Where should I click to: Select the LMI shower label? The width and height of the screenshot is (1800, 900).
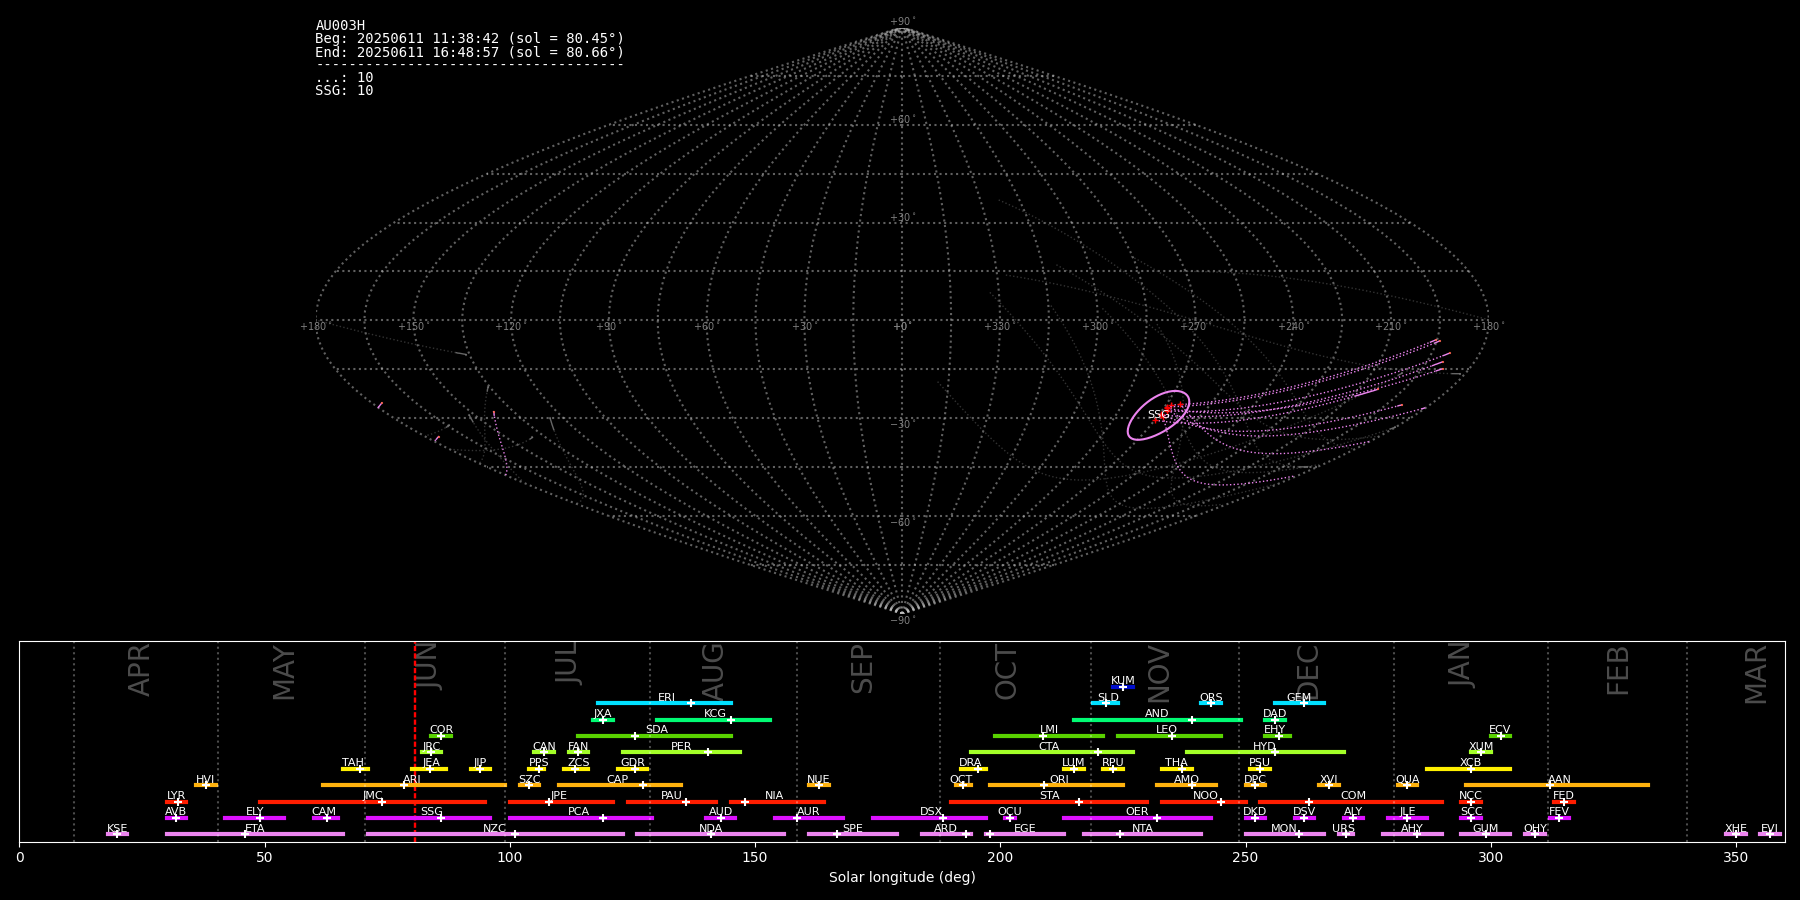coord(1048,730)
